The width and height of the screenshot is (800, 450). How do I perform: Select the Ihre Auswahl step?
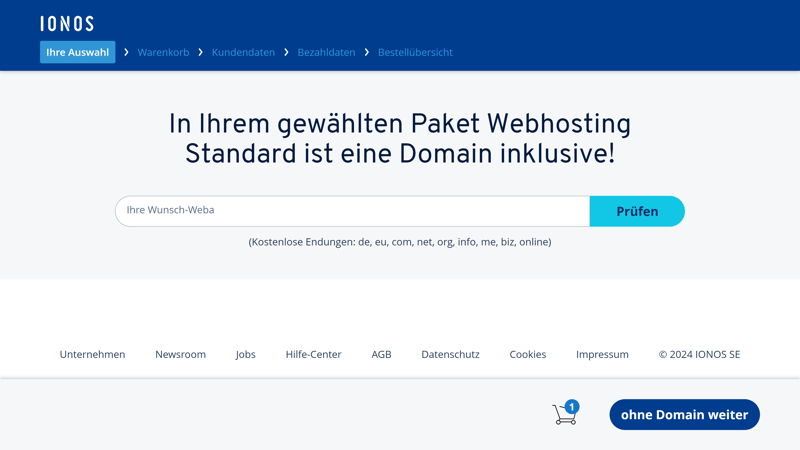tap(77, 52)
